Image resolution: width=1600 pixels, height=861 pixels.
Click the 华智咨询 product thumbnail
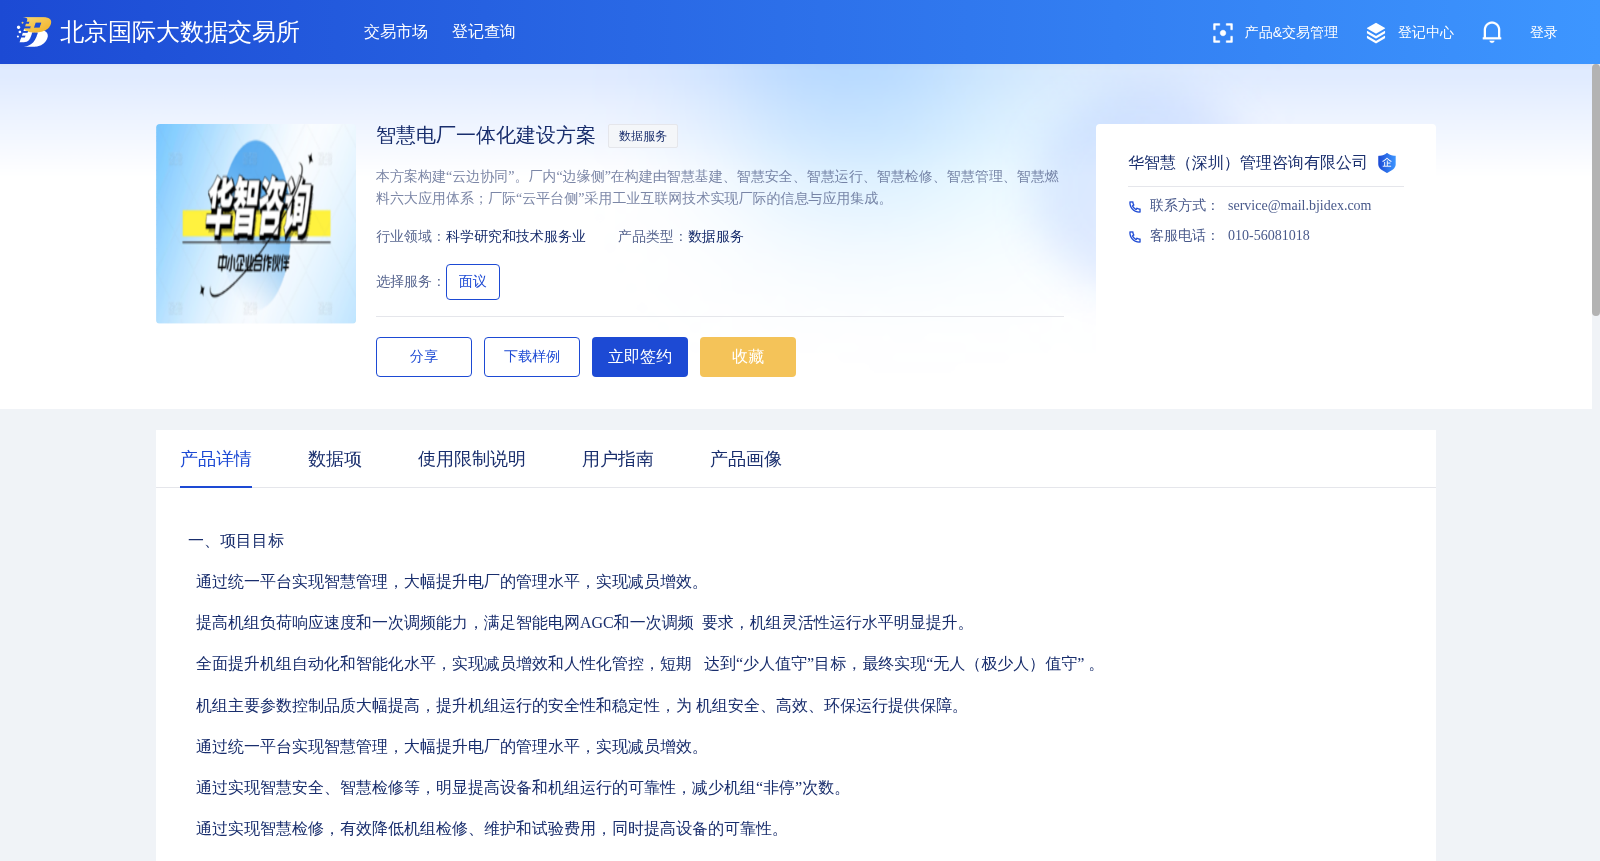pyautogui.click(x=256, y=224)
